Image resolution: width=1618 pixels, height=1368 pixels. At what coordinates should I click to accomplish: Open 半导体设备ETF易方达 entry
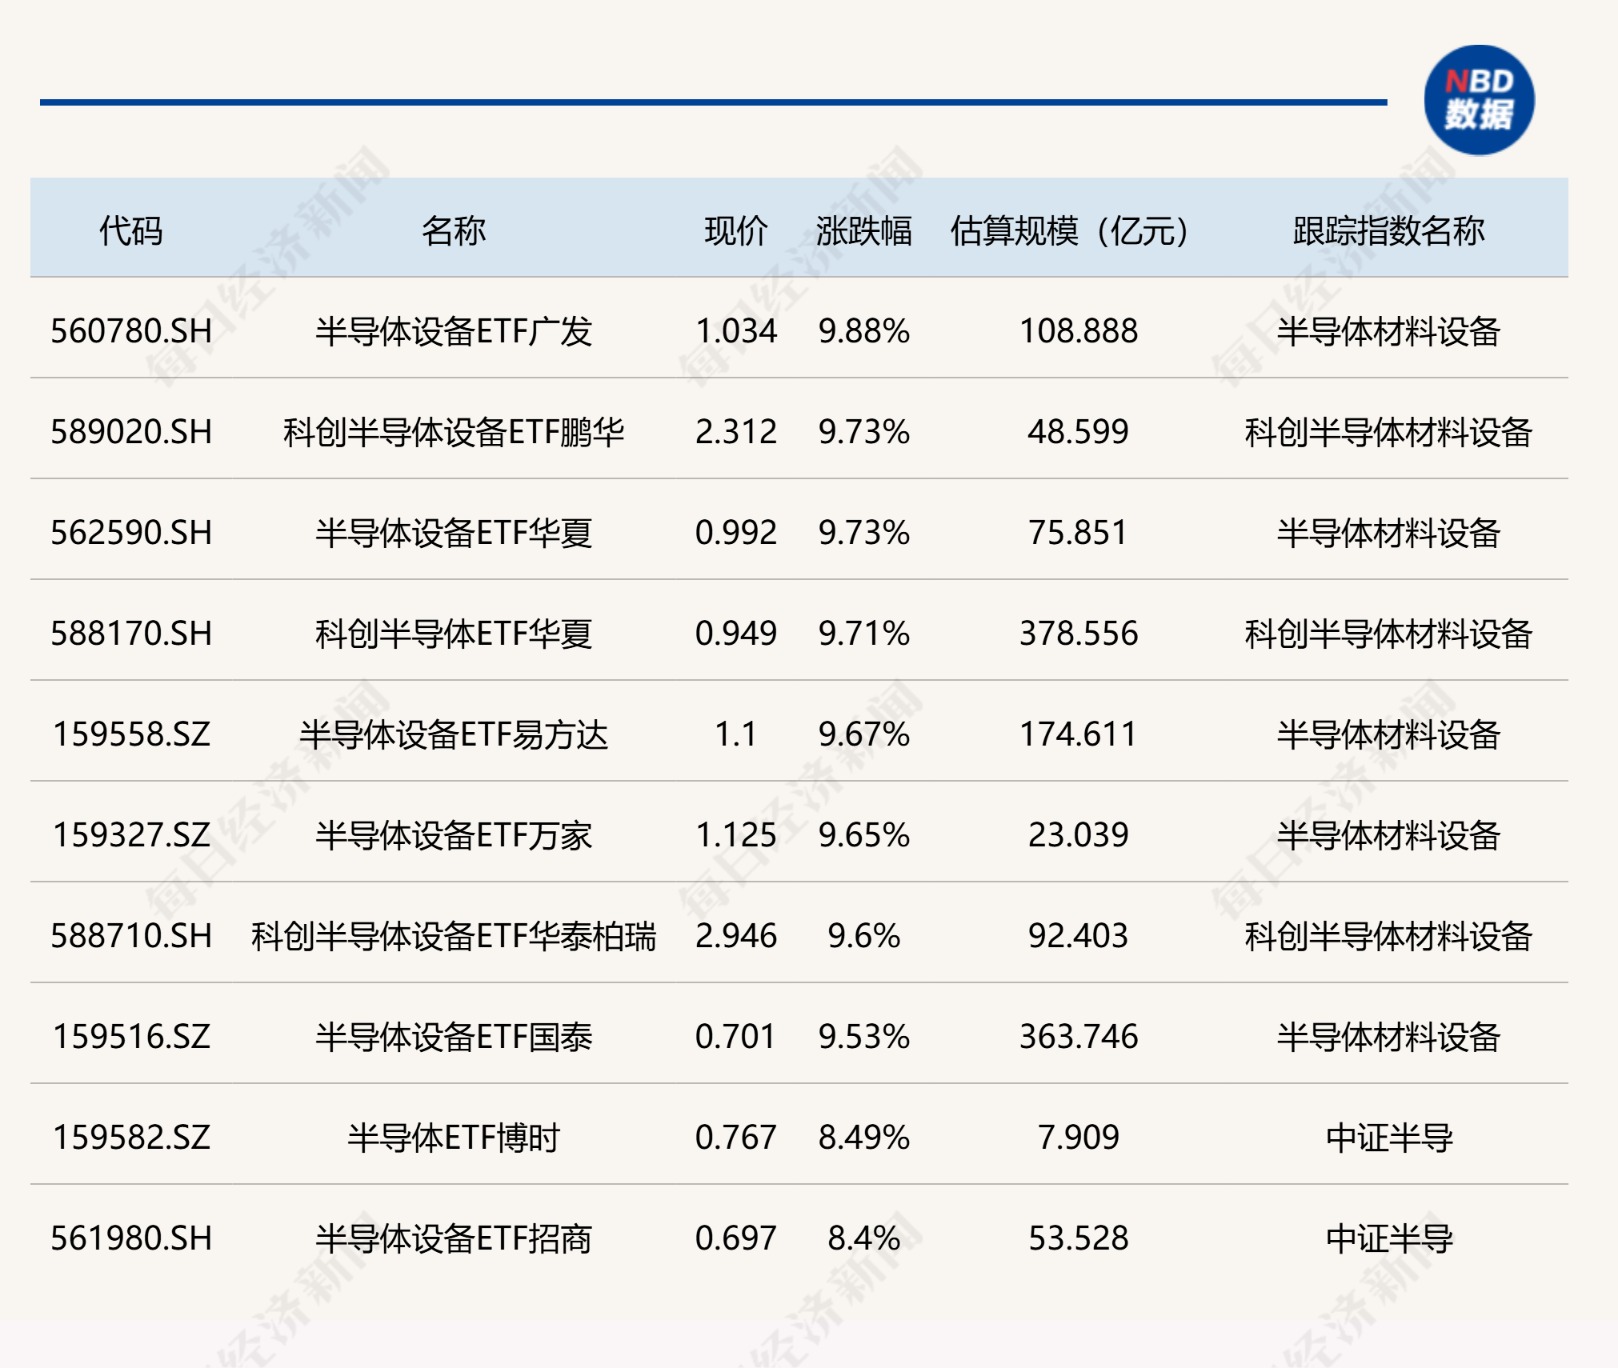point(453,735)
